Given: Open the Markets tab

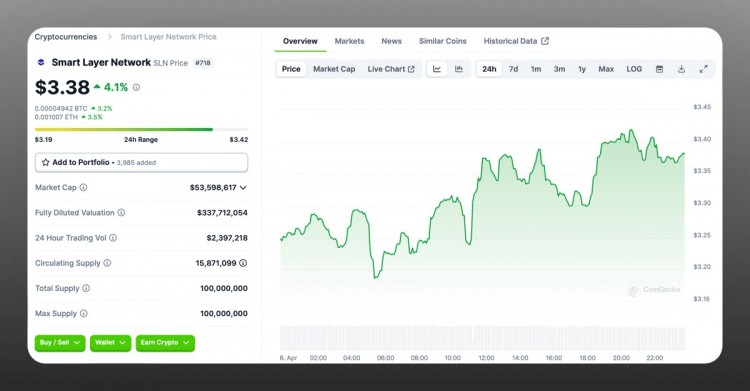Looking at the screenshot, I should click(x=349, y=41).
